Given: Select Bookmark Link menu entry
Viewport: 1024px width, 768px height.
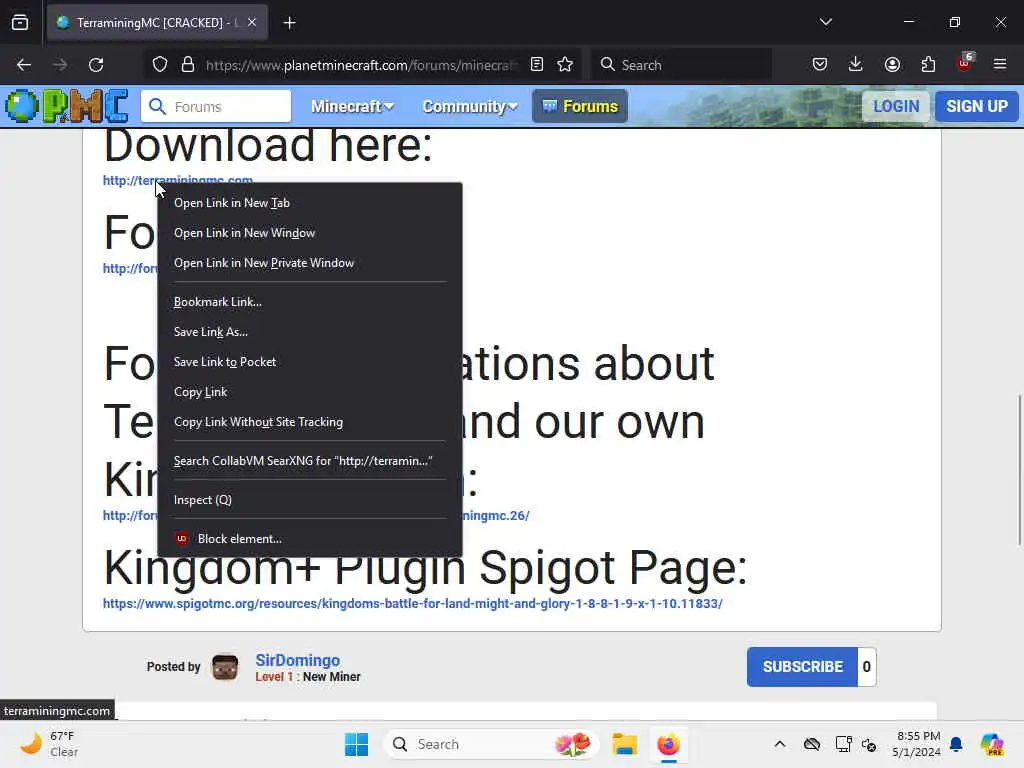Looking at the screenshot, I should (310, 302).
